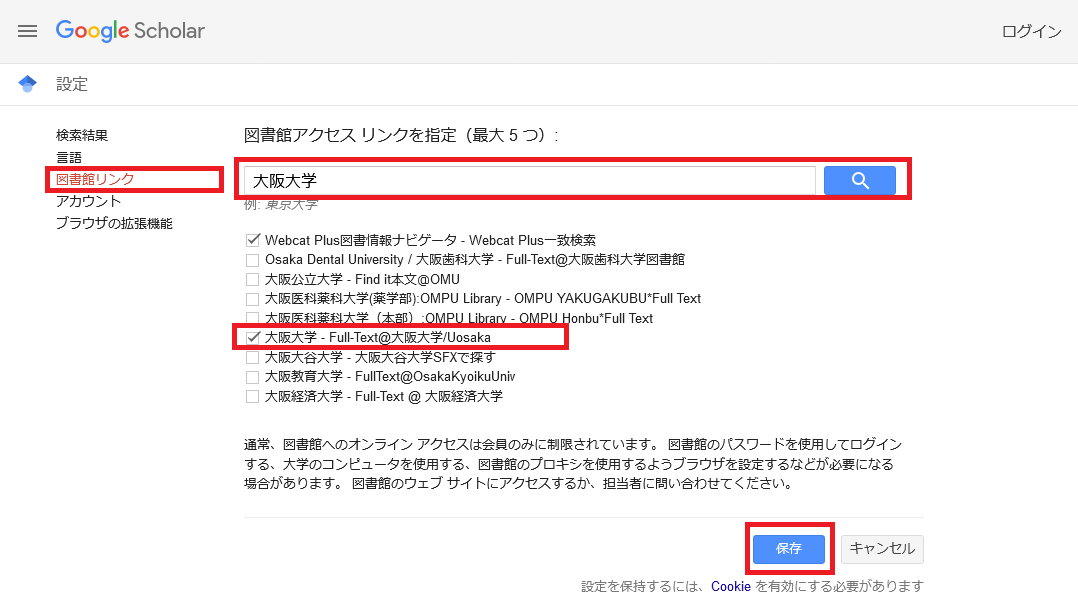
Task: Check the 大阪公立大学 Find it本文@OMU checkbox
Action: pyautogui.click(x=252, y=279)
